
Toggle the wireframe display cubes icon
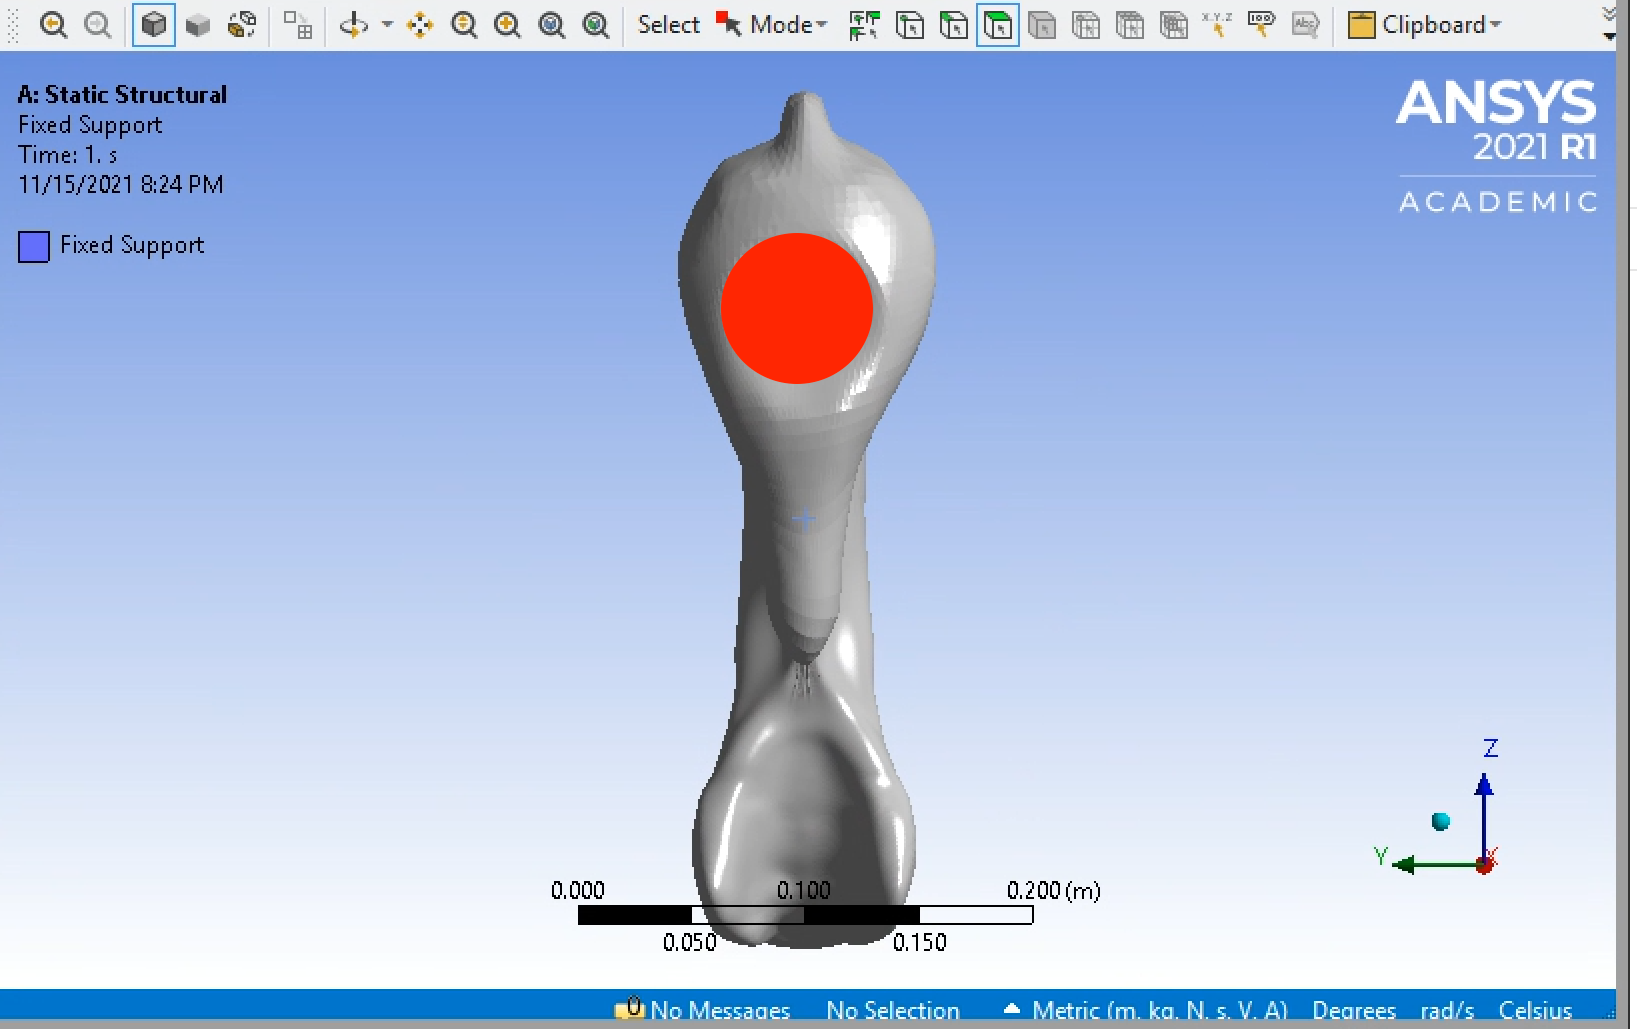click(242, 25)
